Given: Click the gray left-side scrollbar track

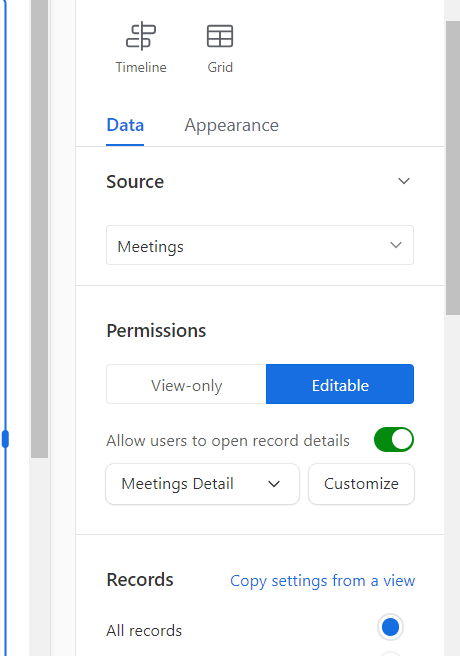Looking at the screenshot, I should (39, 229).
